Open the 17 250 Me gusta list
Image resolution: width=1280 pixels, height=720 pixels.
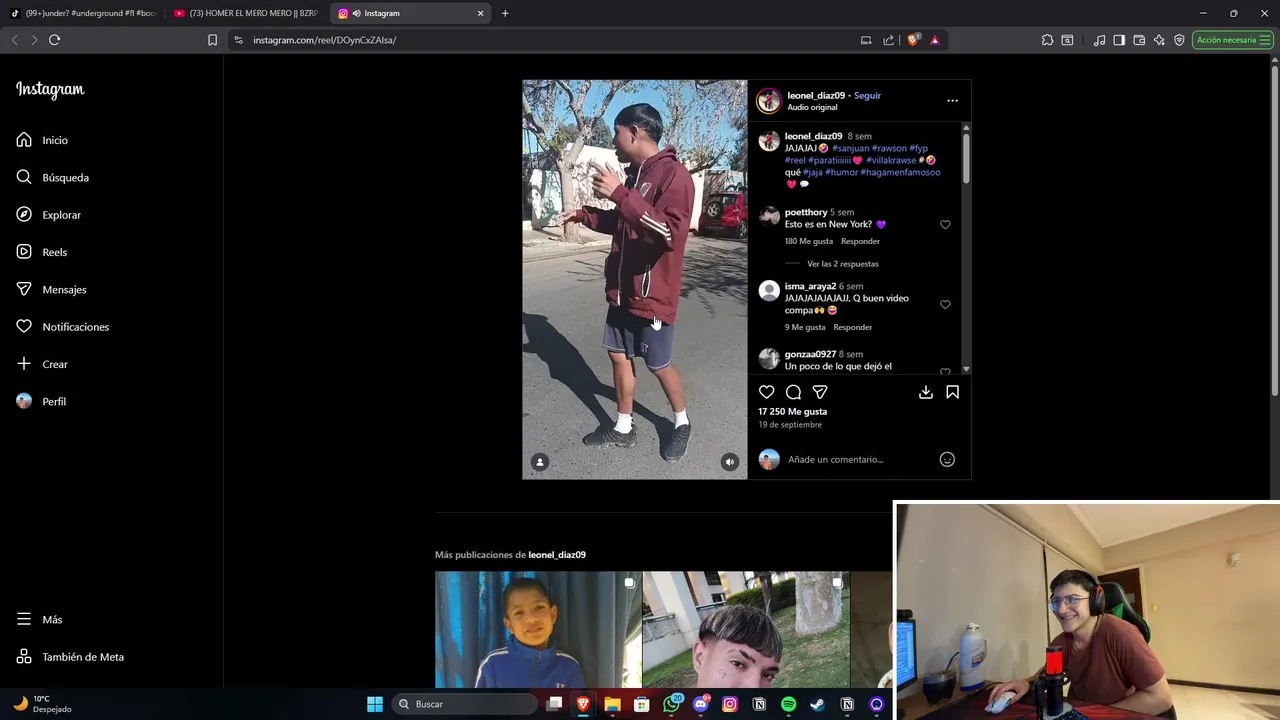(792, 411)
